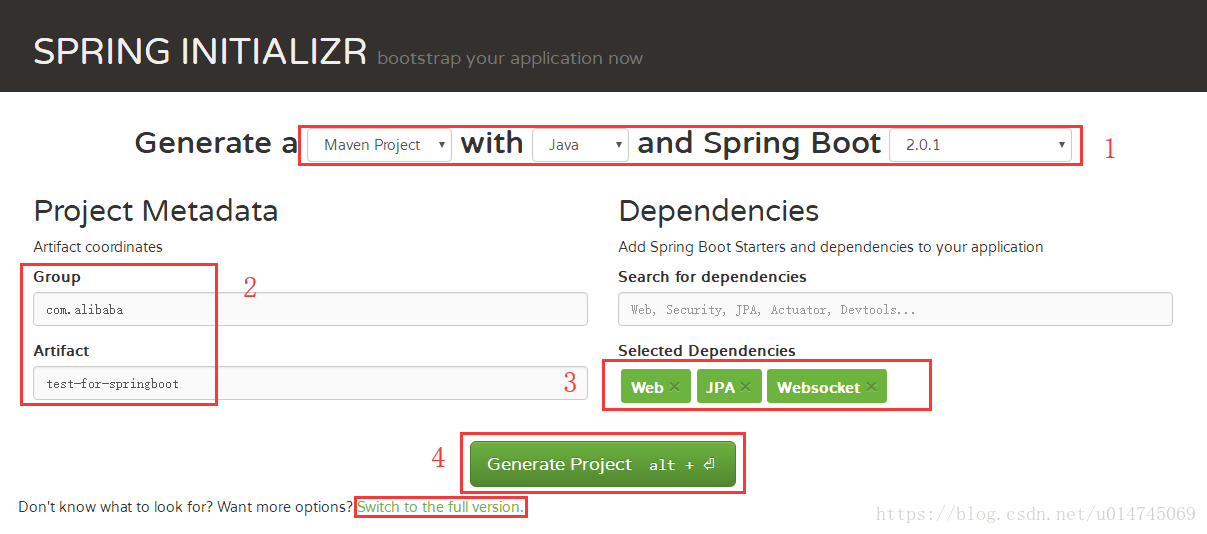
Task: Click the Project Metadata heading
Action: (x=156, y=211)
